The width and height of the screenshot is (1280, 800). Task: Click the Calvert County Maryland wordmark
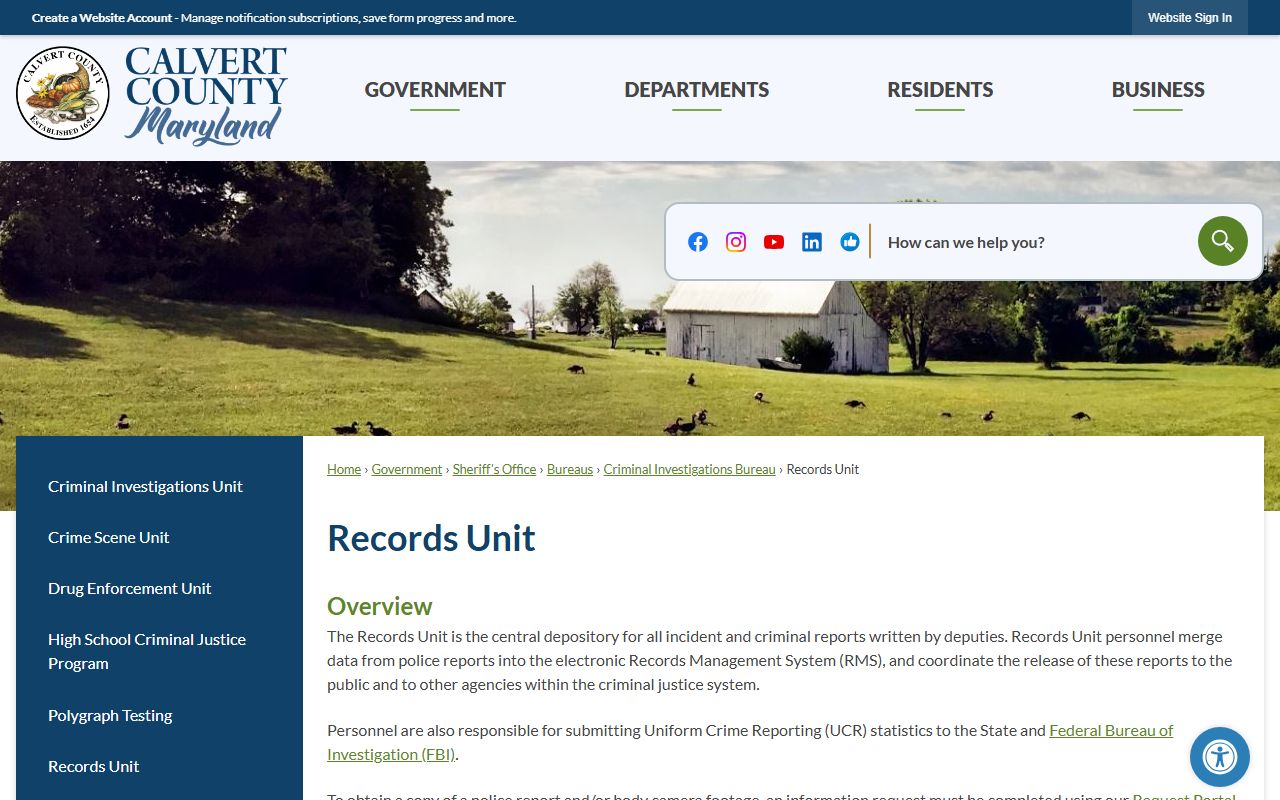(x=206, y=96)
